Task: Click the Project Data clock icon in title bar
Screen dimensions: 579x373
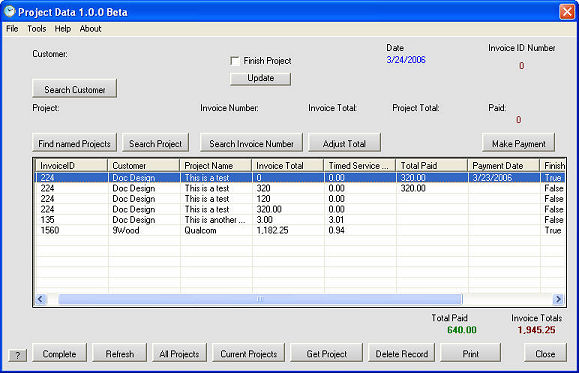Action: (x=9, y=11)
